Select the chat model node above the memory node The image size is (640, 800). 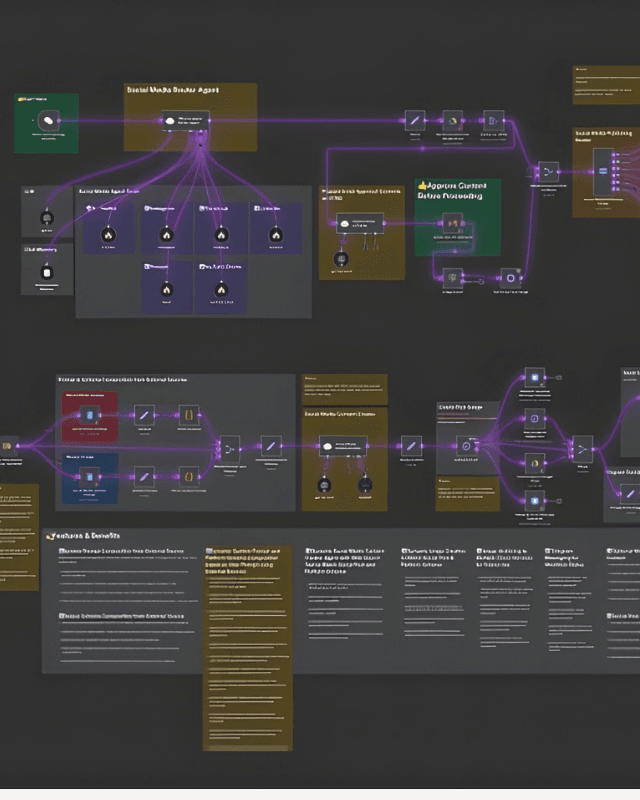tap(46, 217)
